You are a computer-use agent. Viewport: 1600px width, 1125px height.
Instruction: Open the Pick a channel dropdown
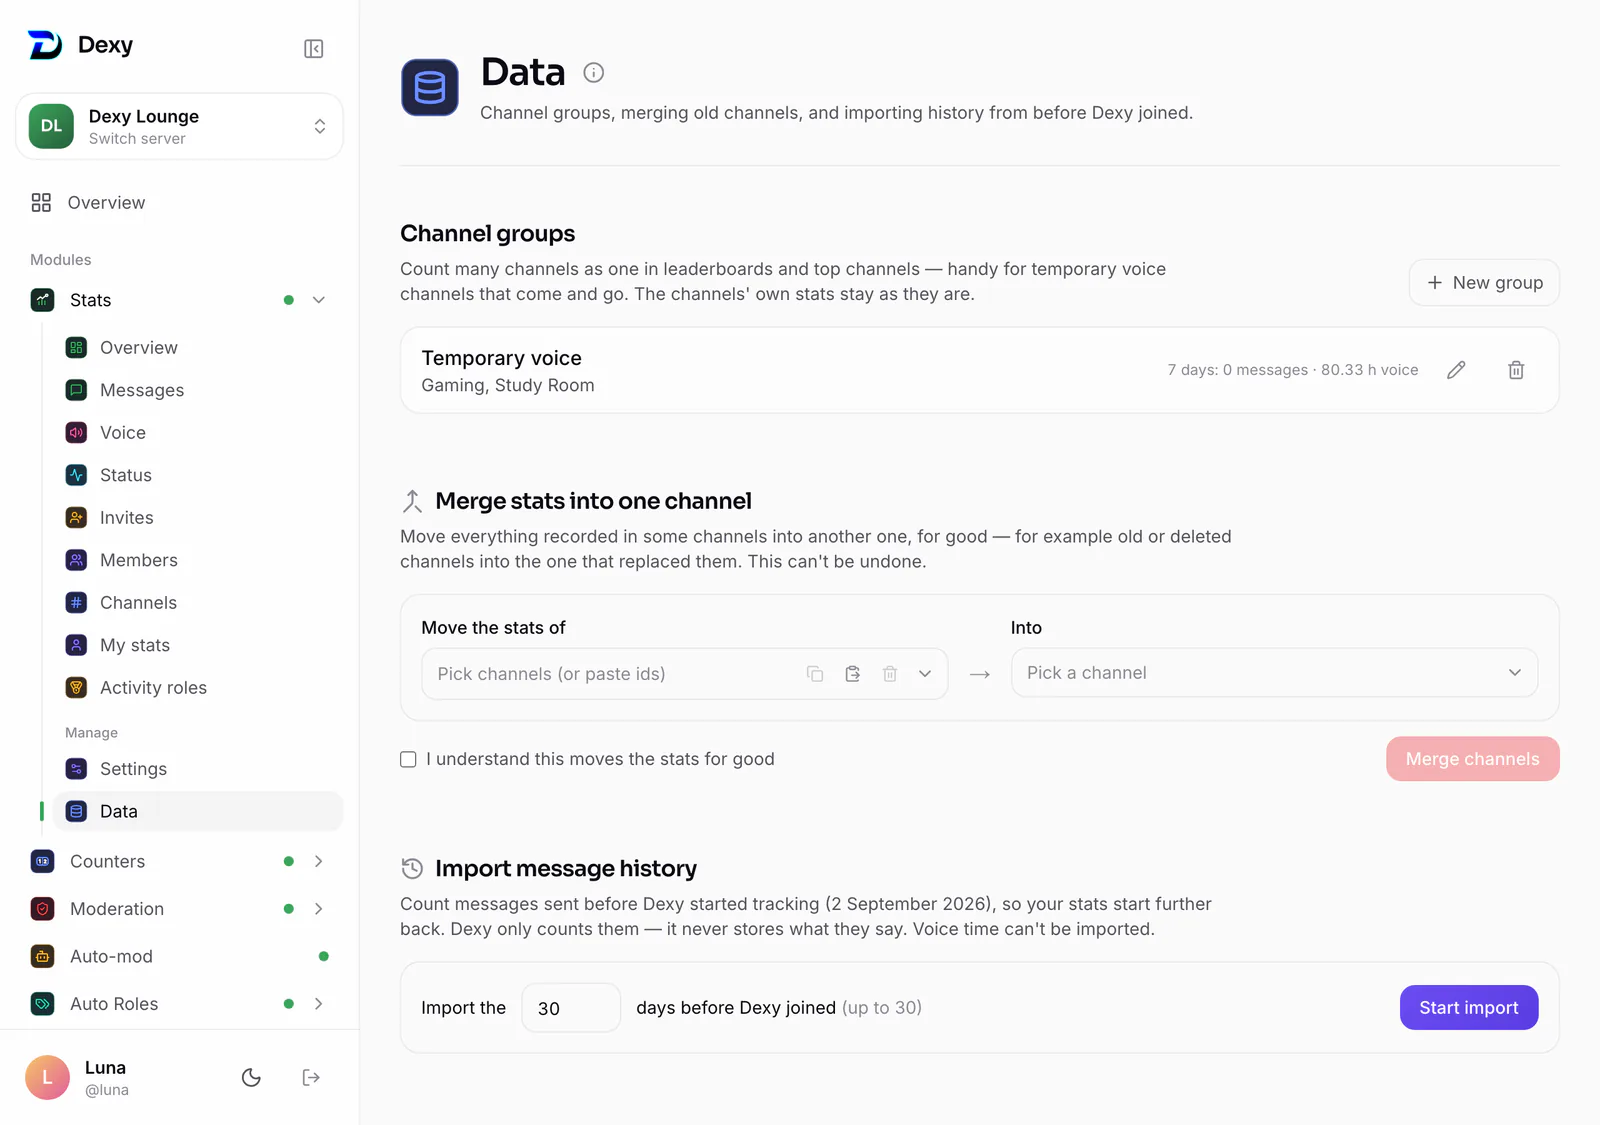click(1274, 673)
